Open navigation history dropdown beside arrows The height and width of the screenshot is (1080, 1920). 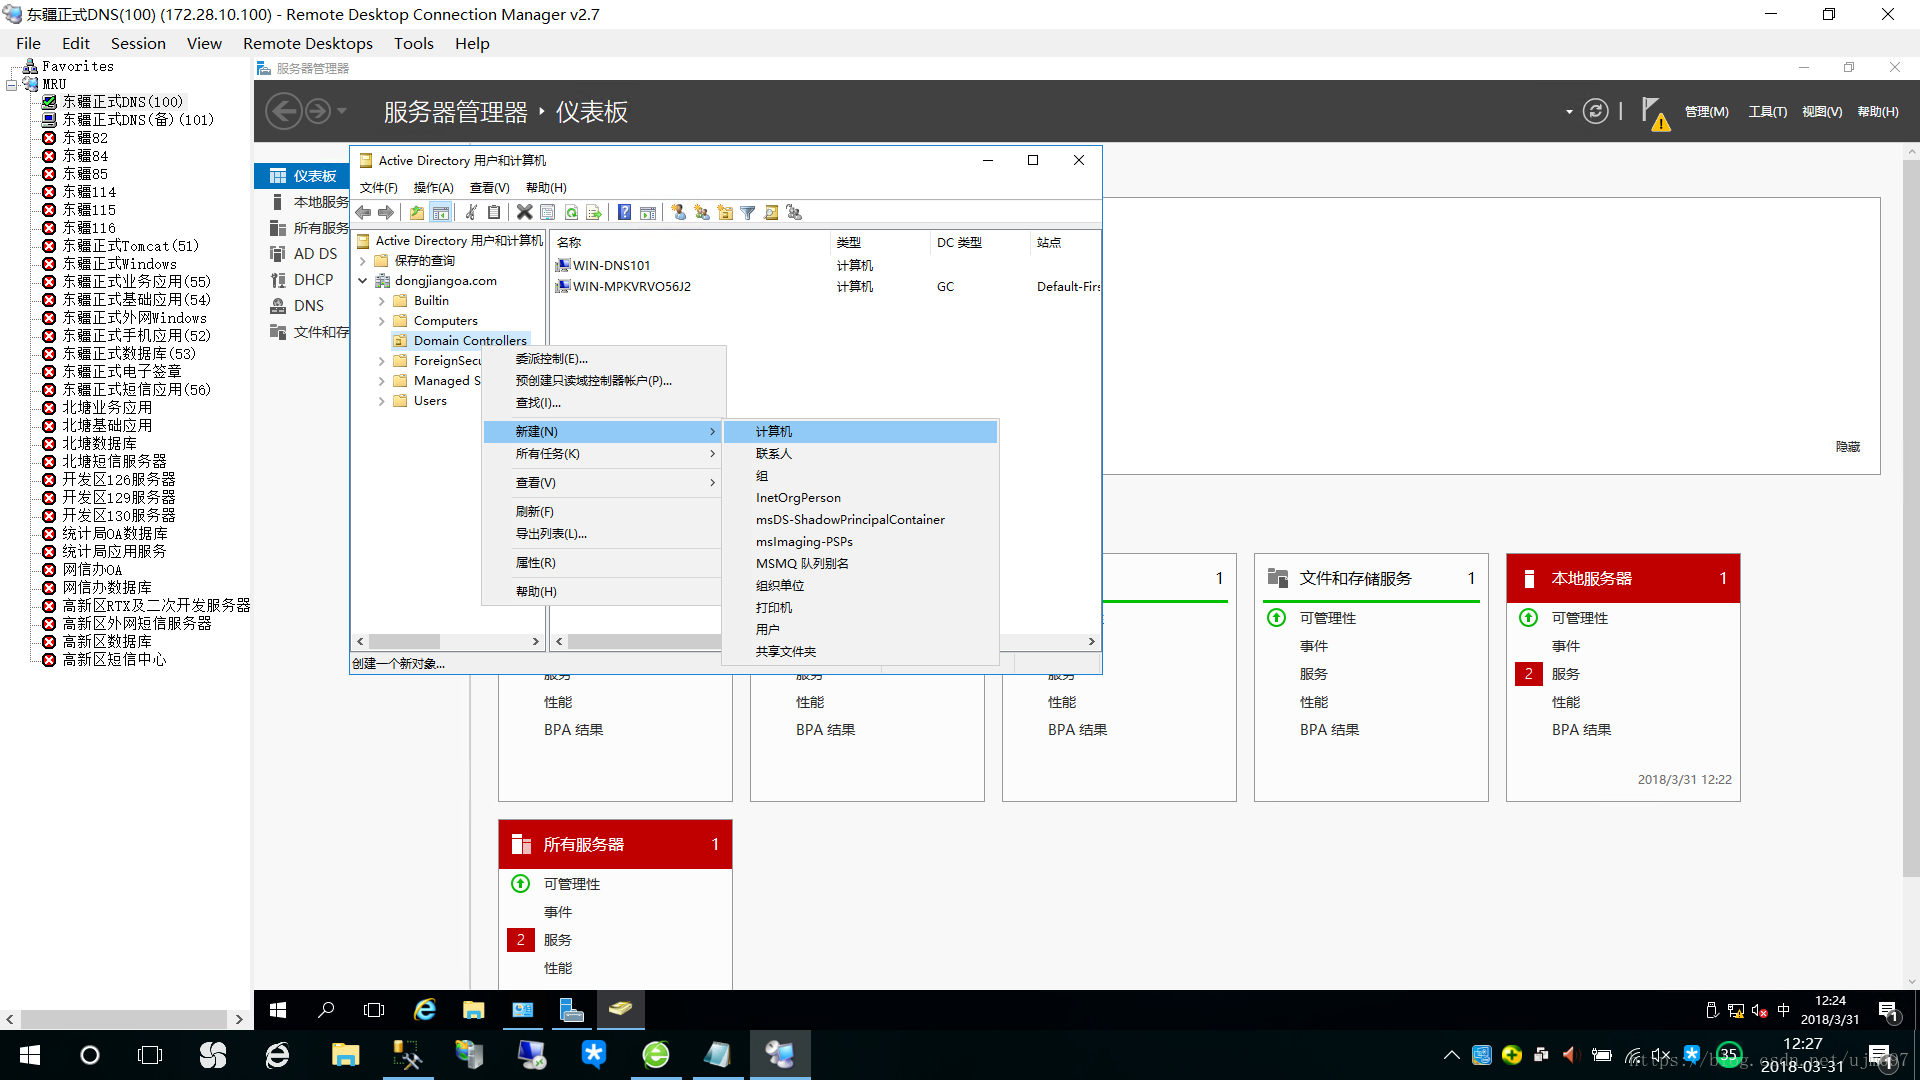point(342,111)
